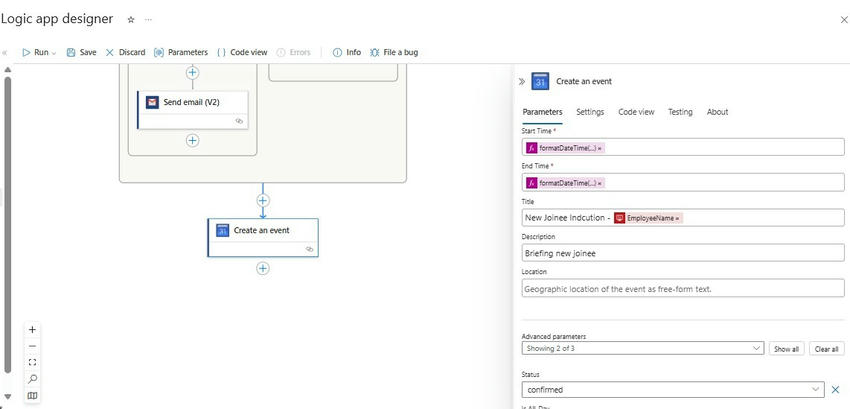Switch to the Testing tab

(680, 112)
